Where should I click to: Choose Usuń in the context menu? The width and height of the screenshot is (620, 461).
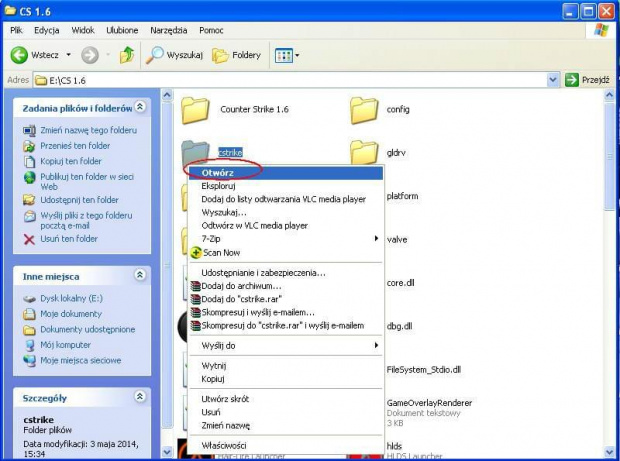pos(285,412)
